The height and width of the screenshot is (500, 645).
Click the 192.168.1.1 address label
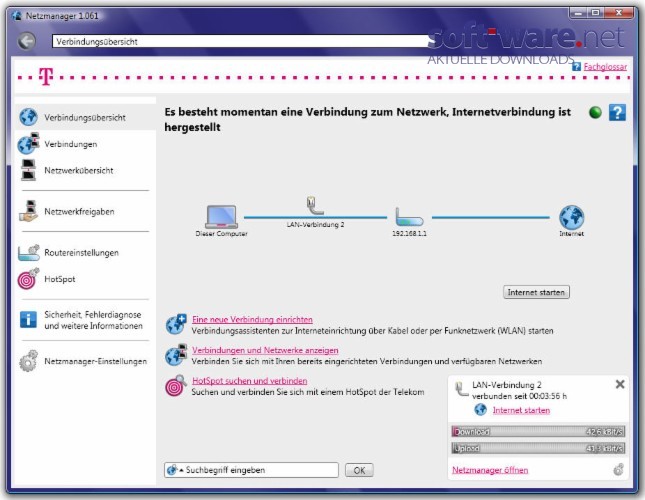click(409, 233)
